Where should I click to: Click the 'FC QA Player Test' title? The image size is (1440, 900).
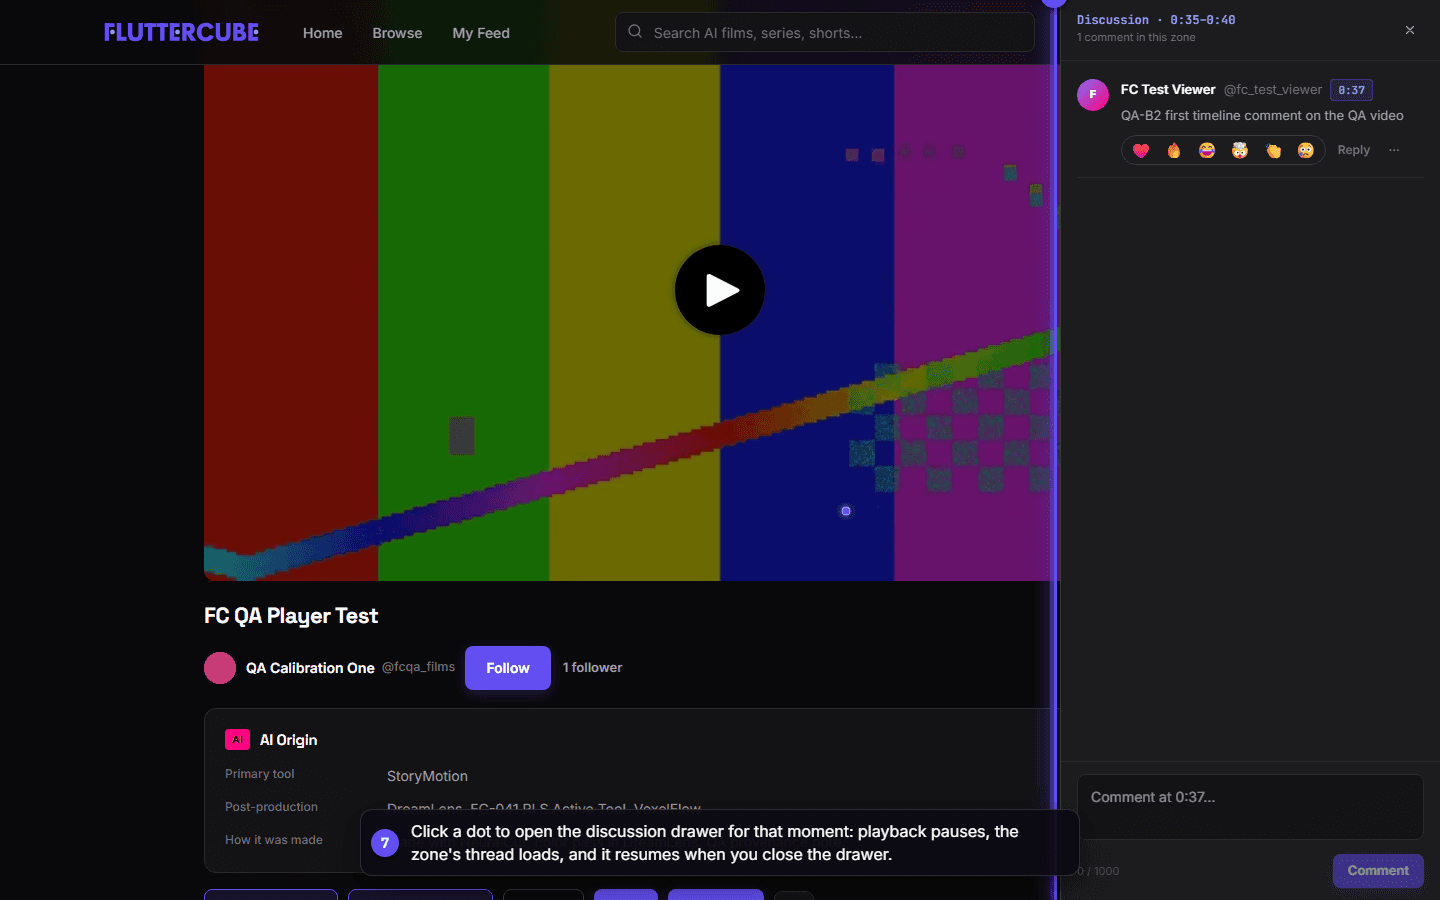tap(291, 616)
